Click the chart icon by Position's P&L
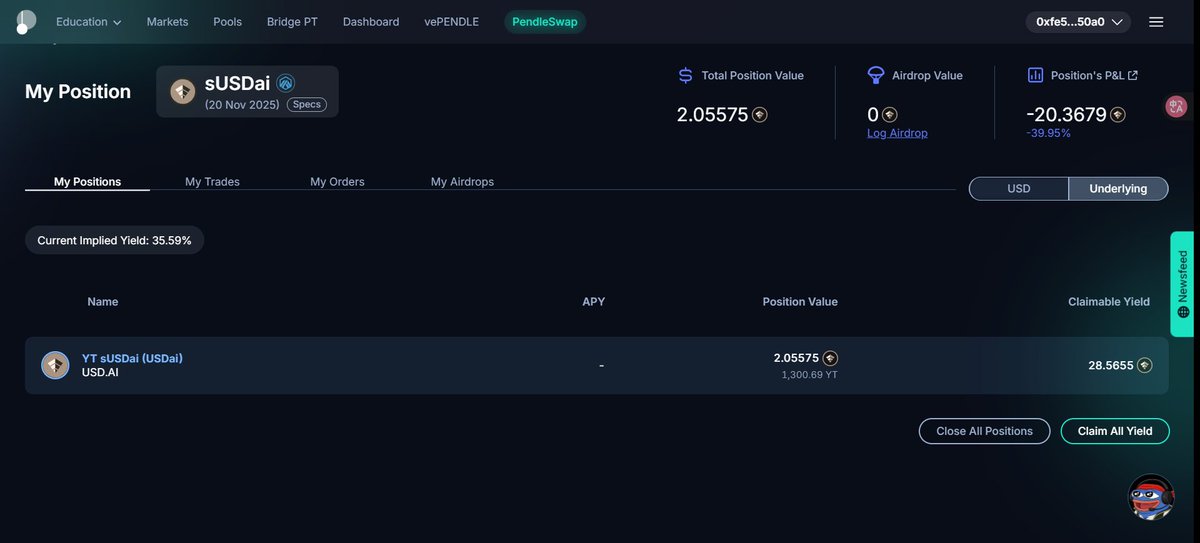The height and width of the screenshot is (543, 1200). click(1035, 75)
